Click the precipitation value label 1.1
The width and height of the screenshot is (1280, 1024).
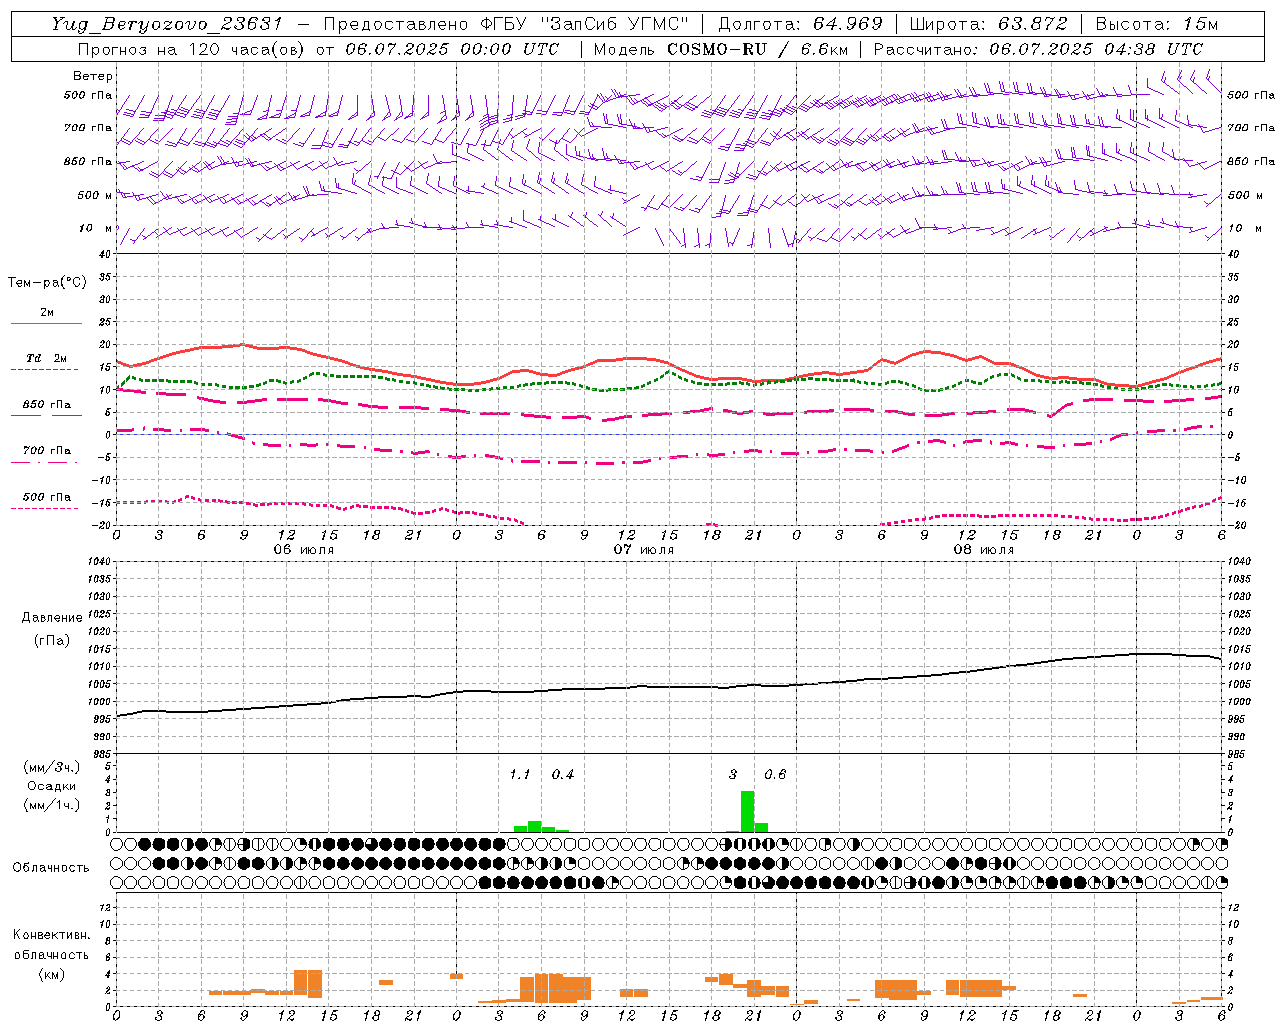pyautogui.click(x=520, y=774)
